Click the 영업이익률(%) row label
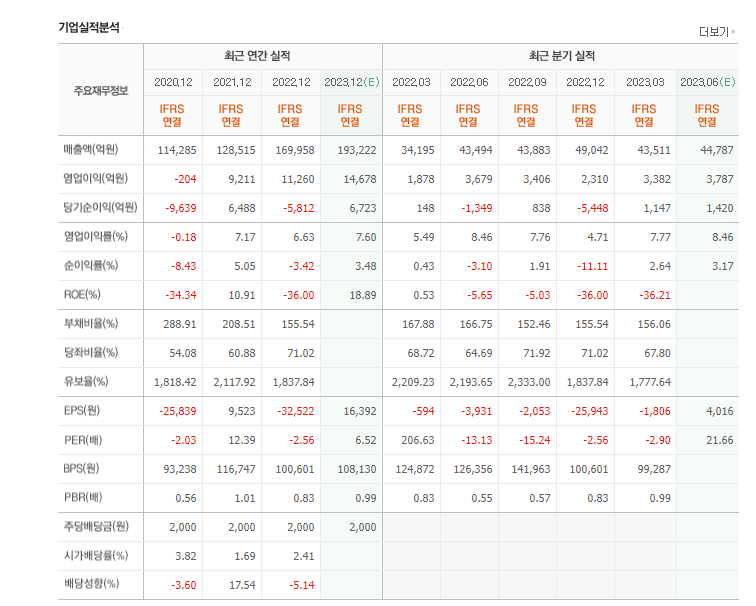This screenshot has height=606, width=756. tap(96, 237)
